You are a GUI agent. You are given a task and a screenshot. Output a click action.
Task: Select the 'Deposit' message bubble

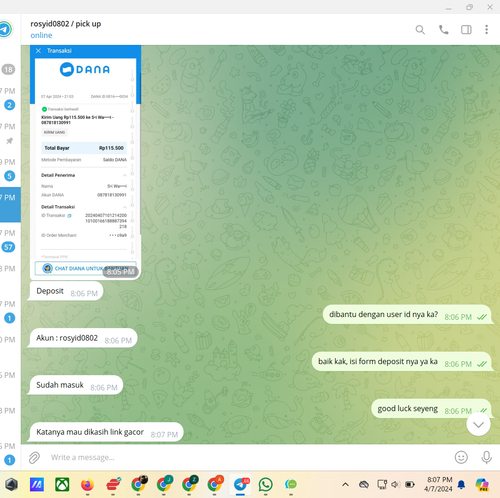65,291
